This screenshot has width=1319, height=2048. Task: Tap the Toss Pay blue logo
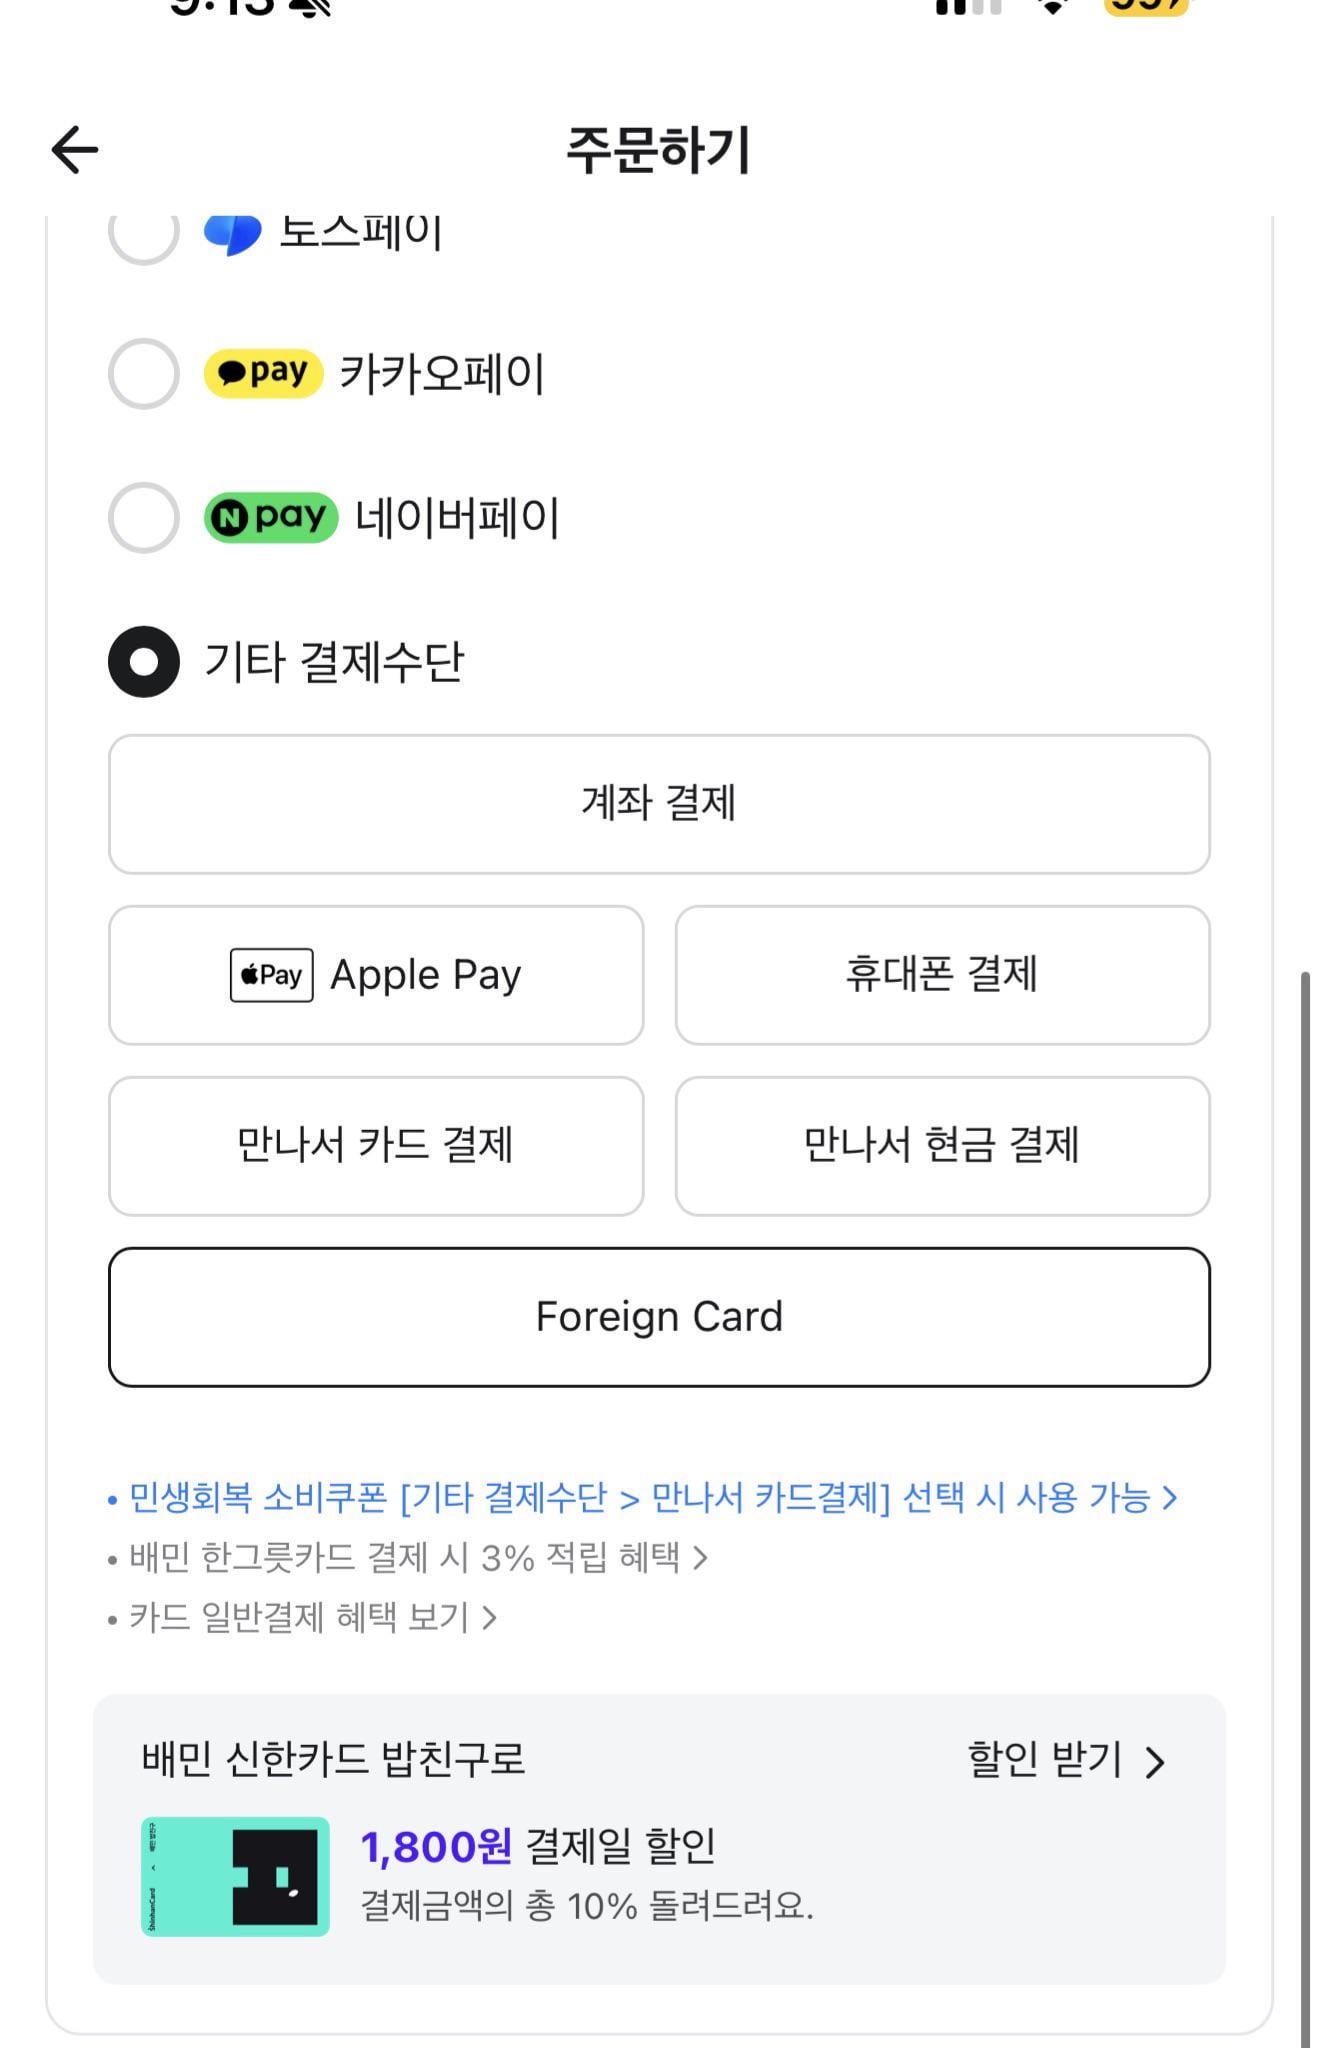[232, 234]
